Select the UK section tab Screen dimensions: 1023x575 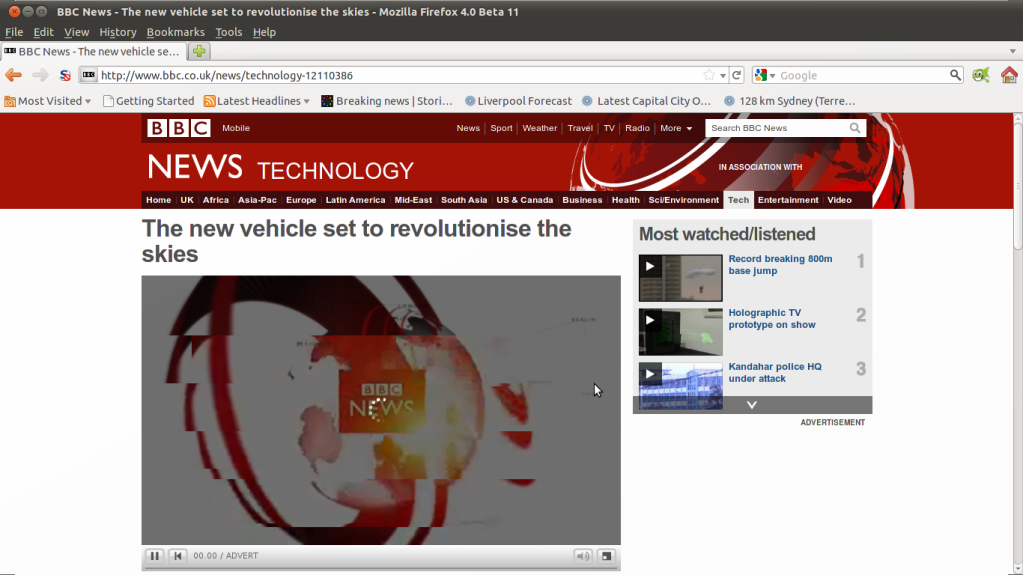pyautogui.click(x=187, y=200)
